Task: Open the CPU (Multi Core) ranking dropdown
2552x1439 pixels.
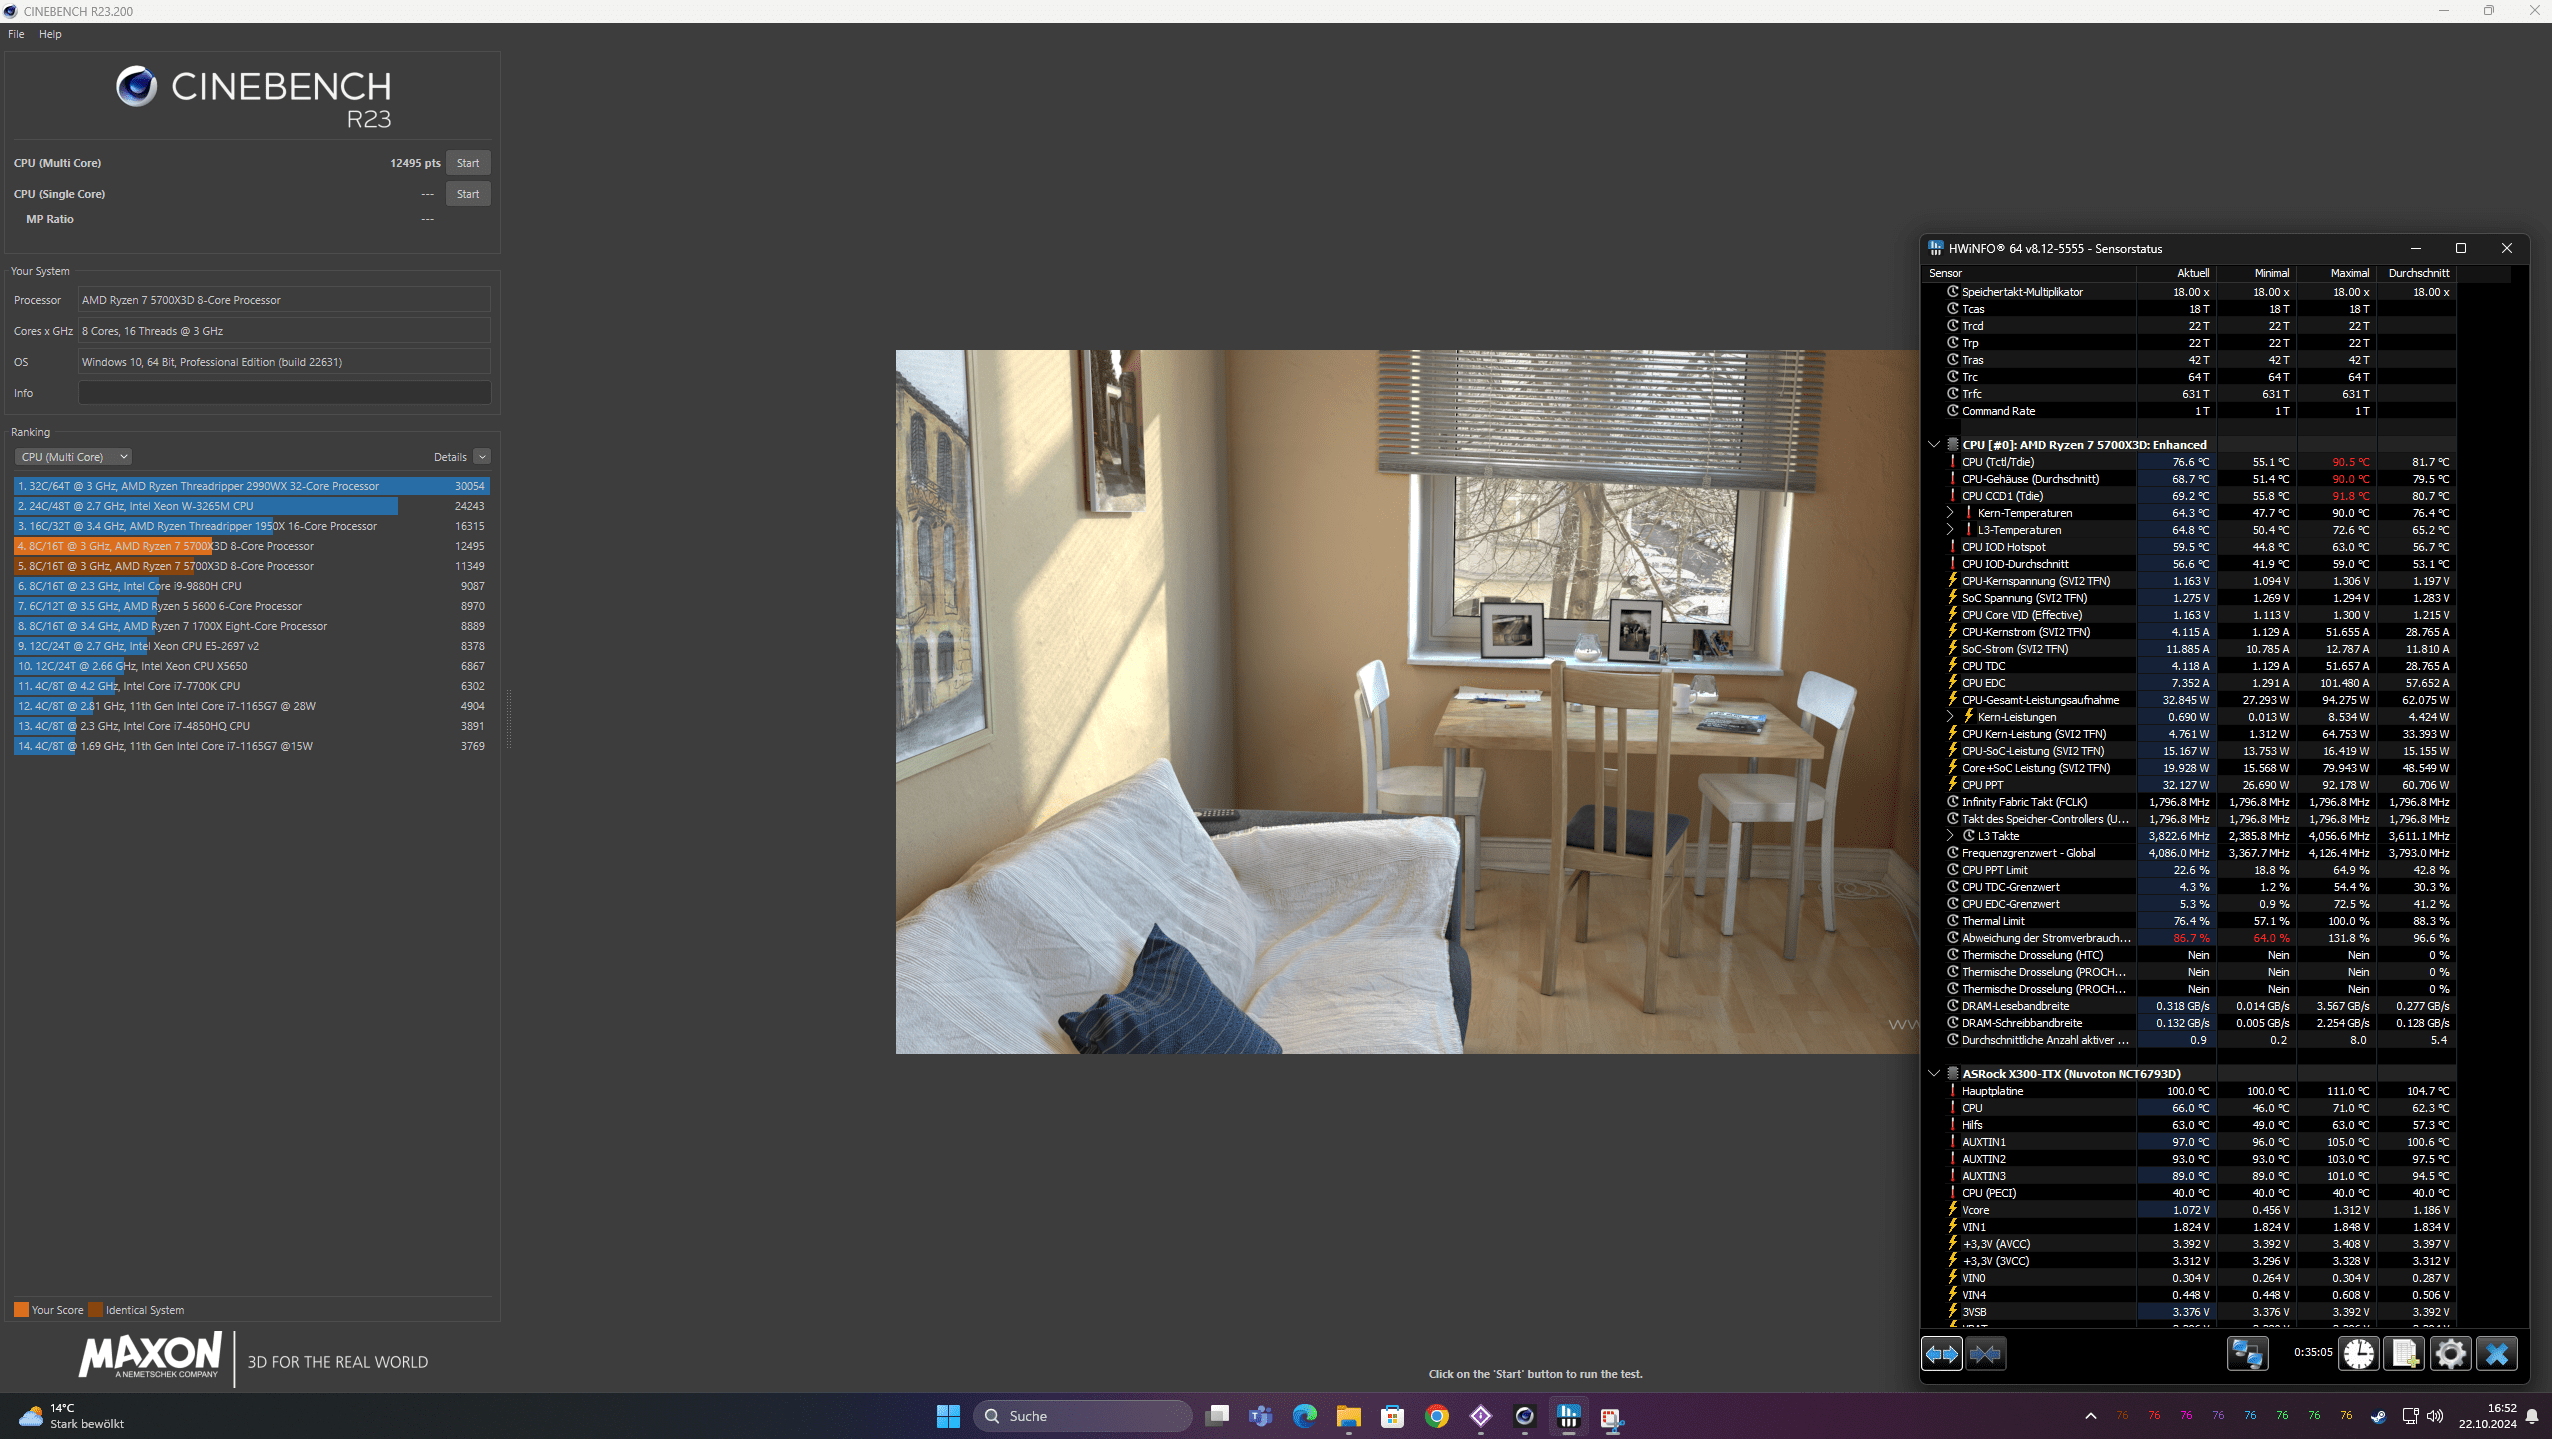Action: [x=73, y=457]
